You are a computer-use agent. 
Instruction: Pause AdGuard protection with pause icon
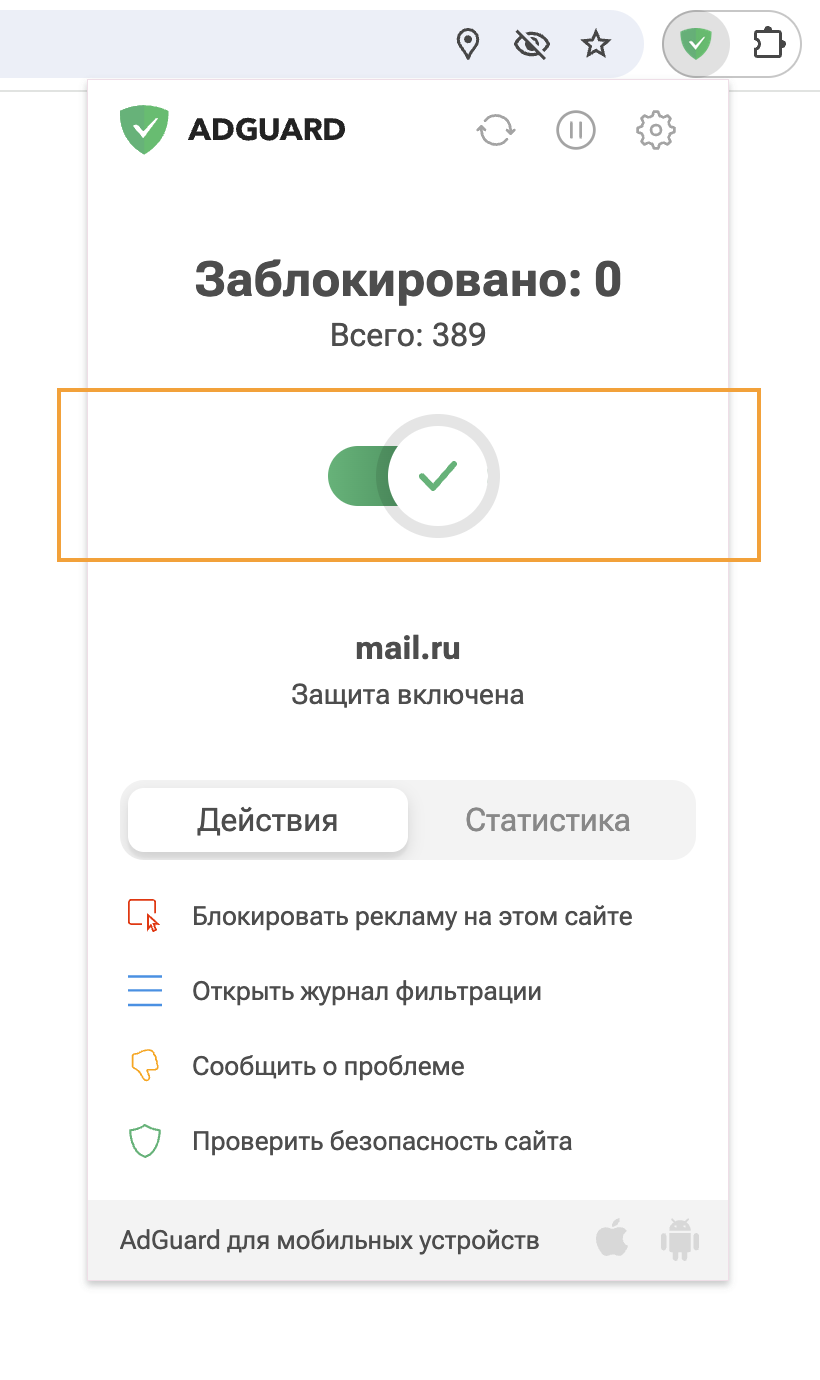click(576, 130)
